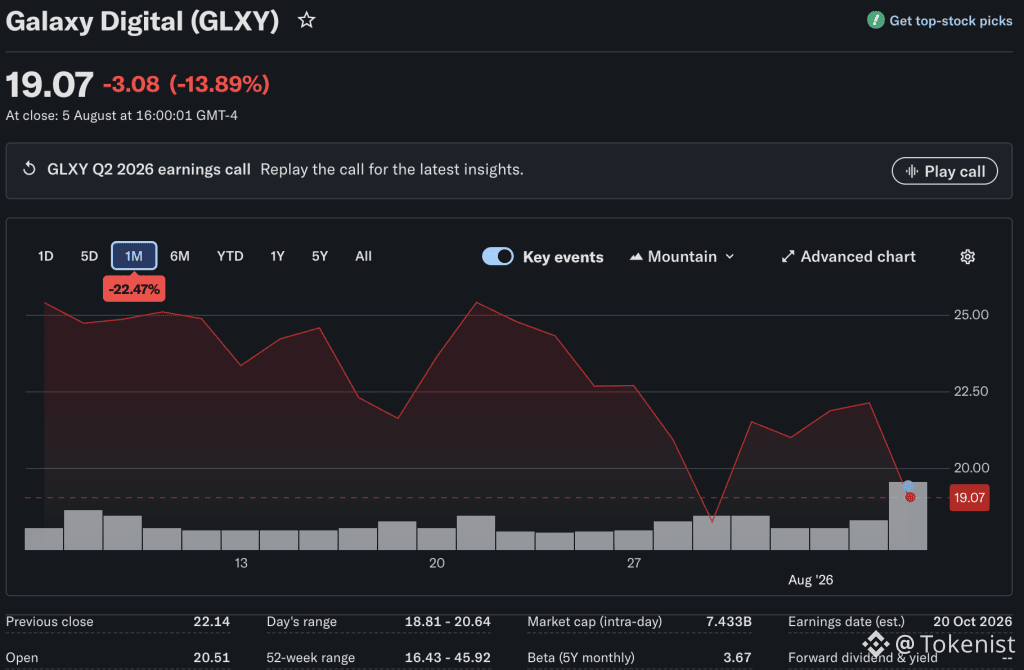Click the Open value 20.51
Screen dimensions: 1024x670
pyautogui.click(x=211, y=658)
